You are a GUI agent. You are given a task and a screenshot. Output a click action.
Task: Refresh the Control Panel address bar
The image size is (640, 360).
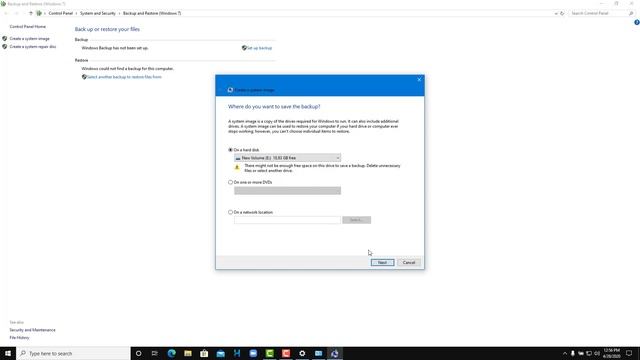point(562,13)
